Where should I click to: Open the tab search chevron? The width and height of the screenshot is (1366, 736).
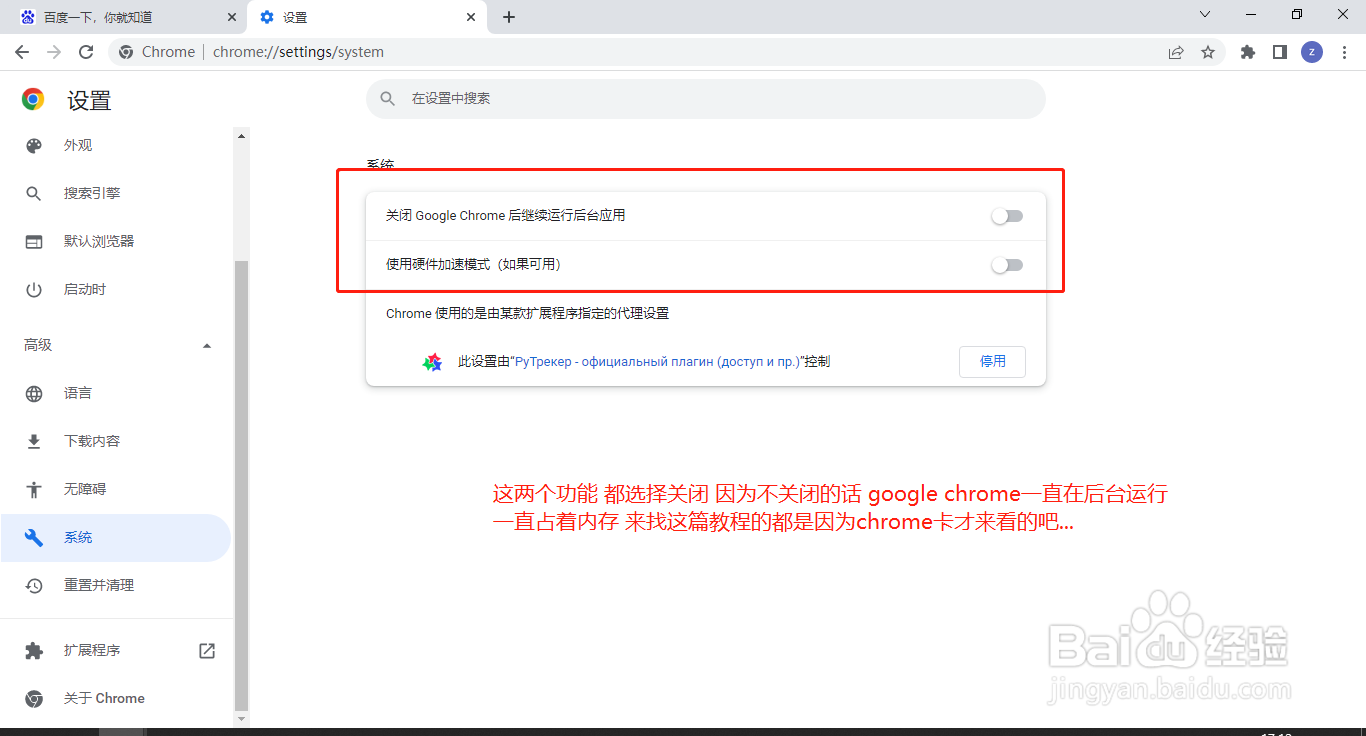pos(1205,14)
